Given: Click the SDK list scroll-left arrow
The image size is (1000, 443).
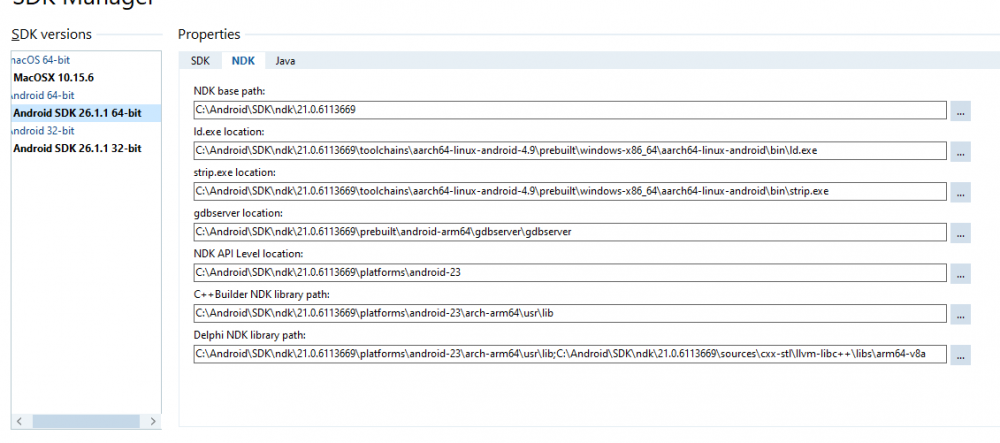Looking at the screenshot, I should 19,421.
